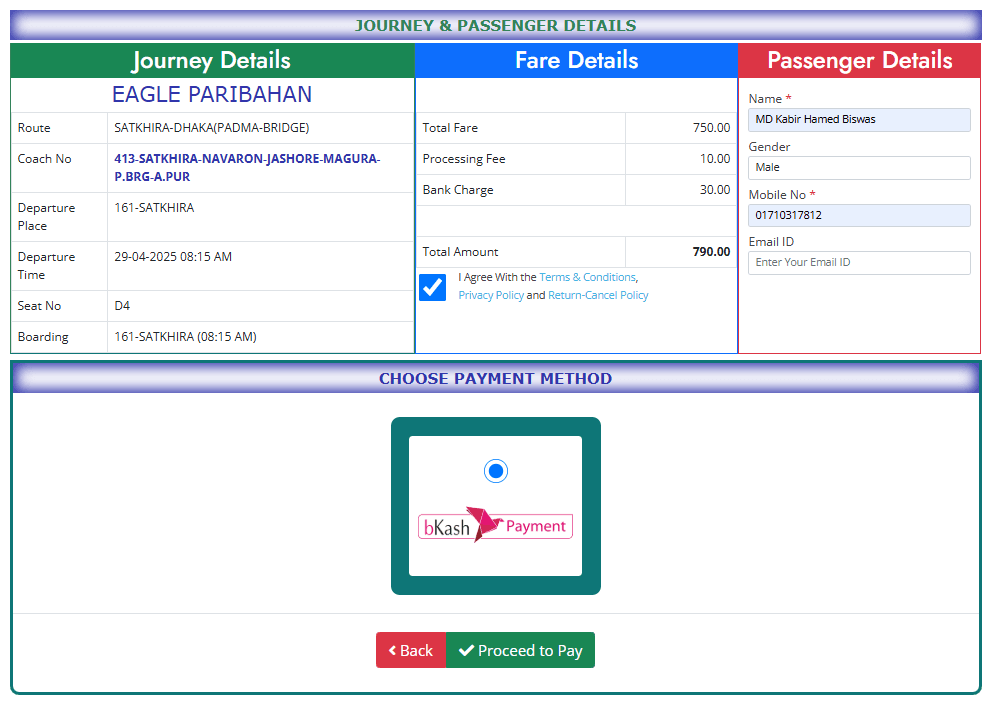Open the Return-Cancel Policy link
The width and height of the screenshot is (992, 703).
[x=598, y=295]
